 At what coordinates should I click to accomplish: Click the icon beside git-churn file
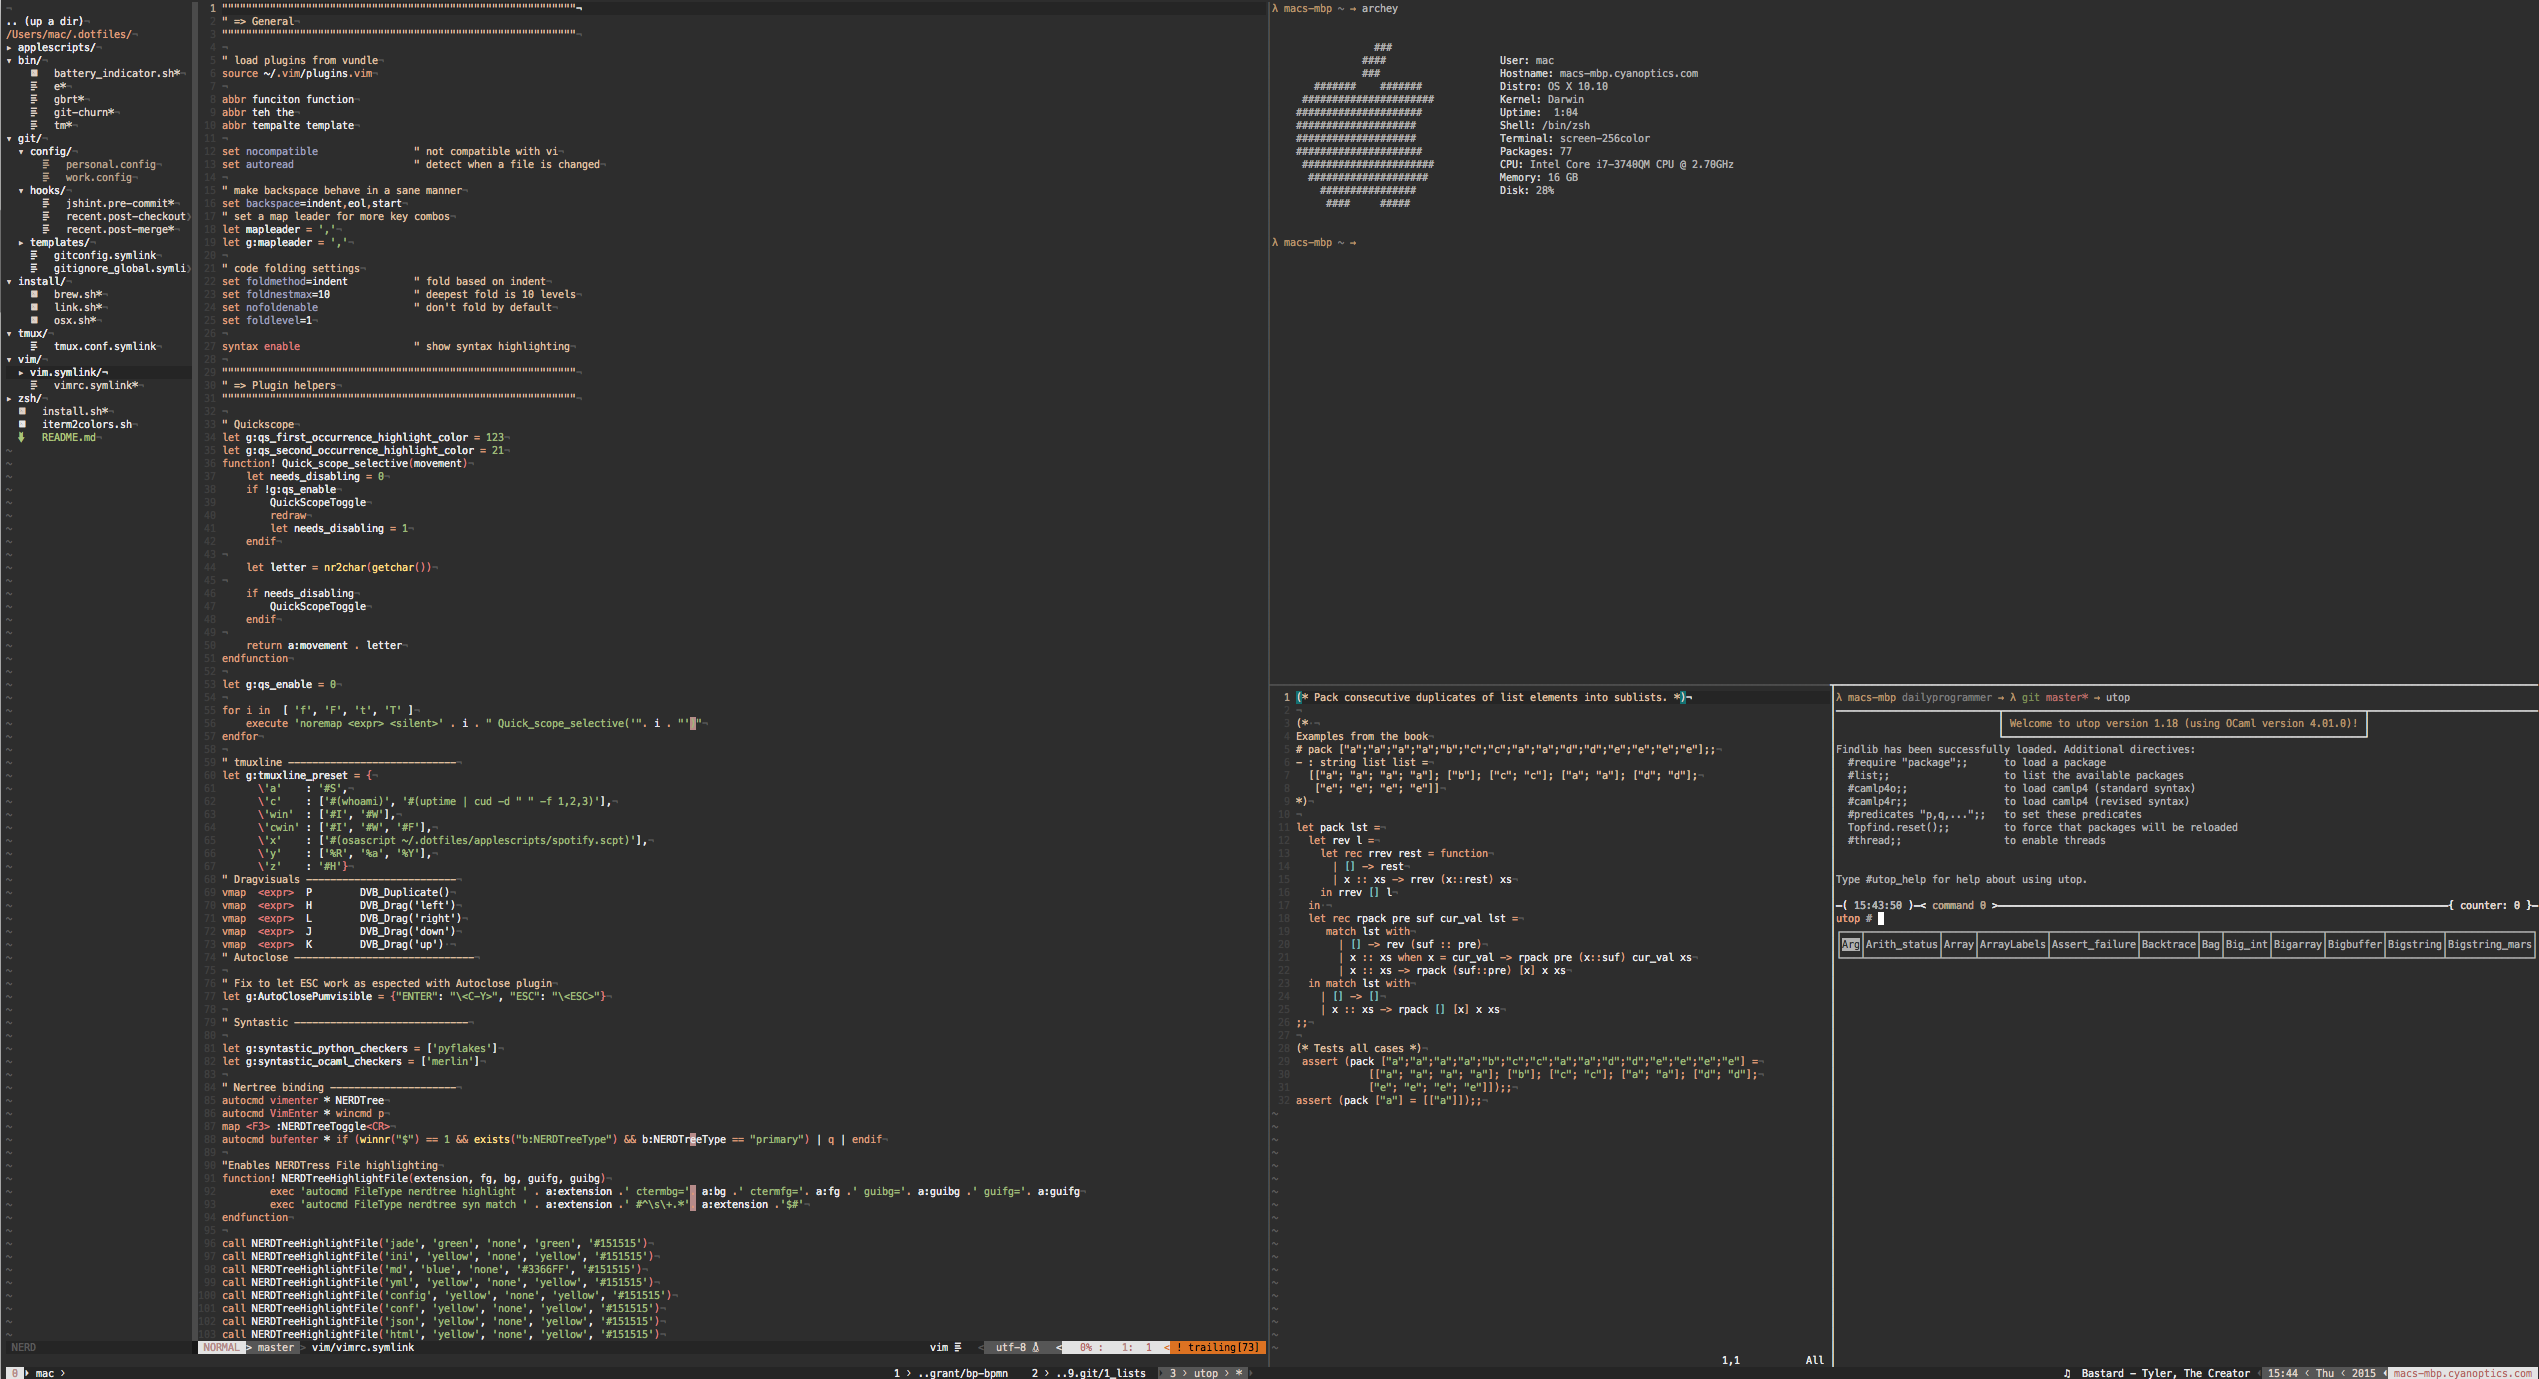[34, 112]
